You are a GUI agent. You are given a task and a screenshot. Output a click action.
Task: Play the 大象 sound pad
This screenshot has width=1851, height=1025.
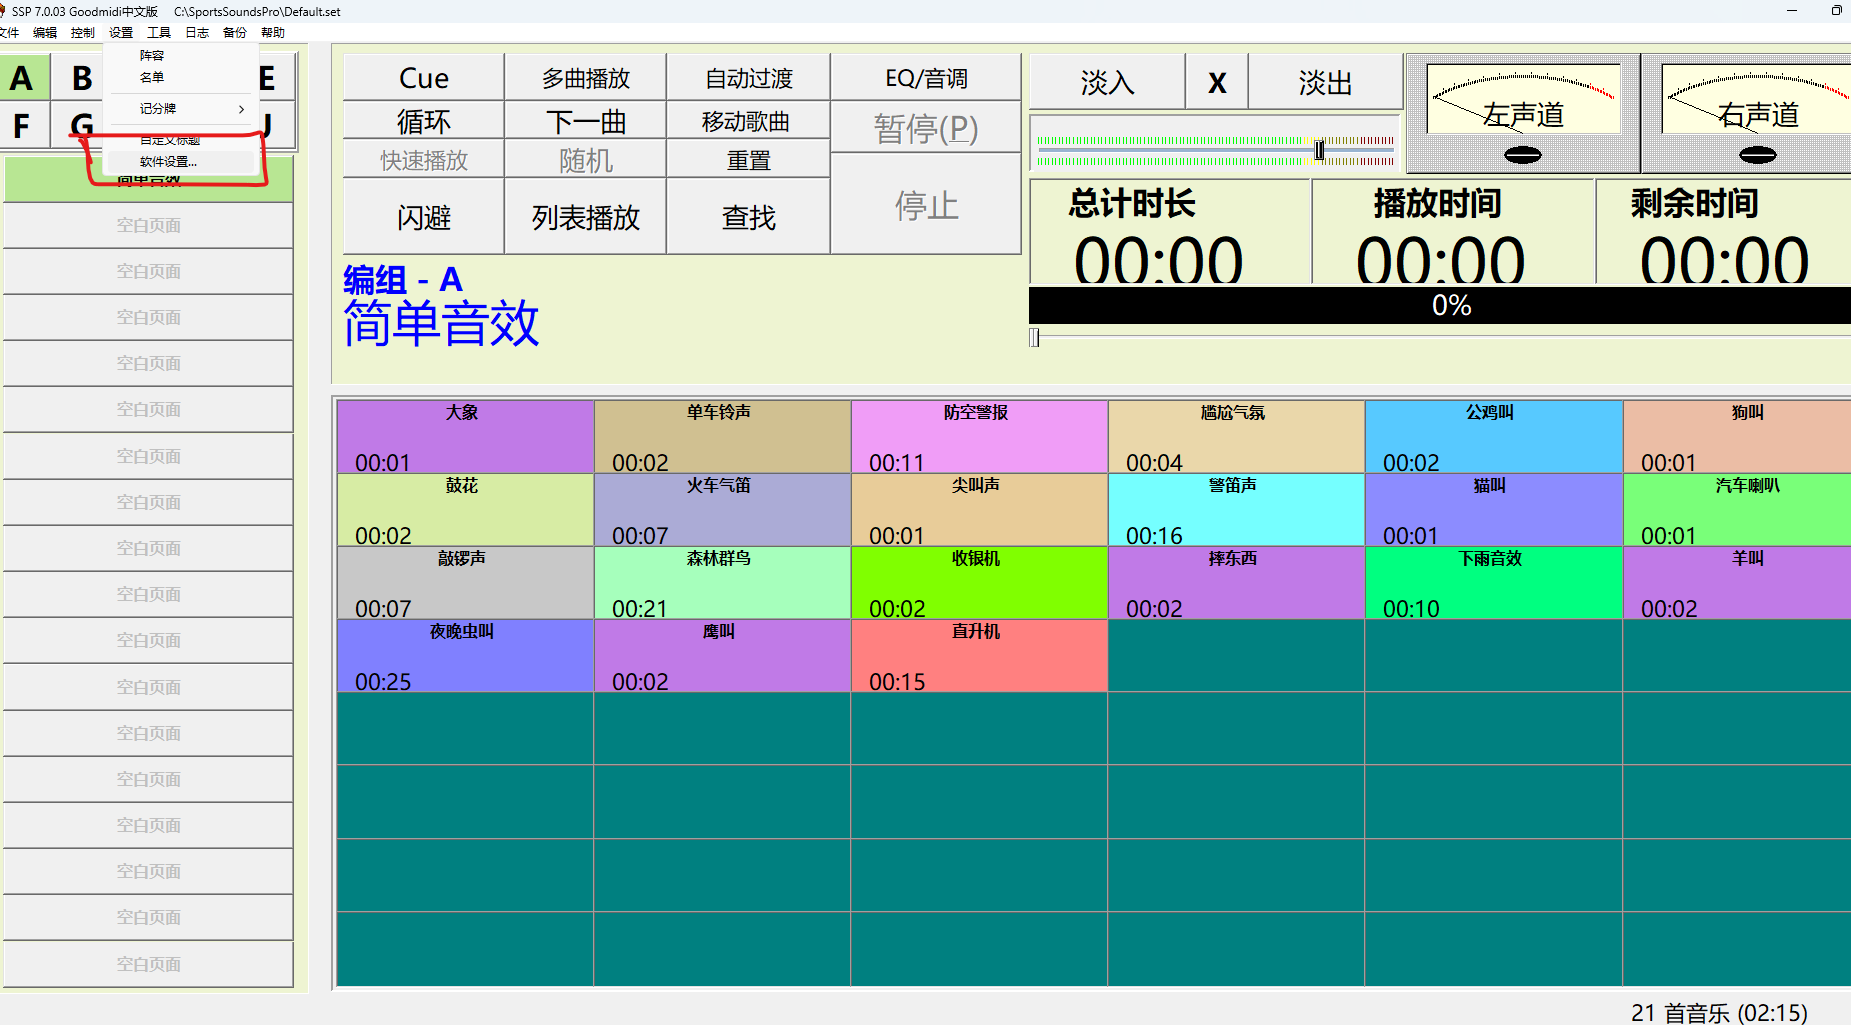point(465,436)
